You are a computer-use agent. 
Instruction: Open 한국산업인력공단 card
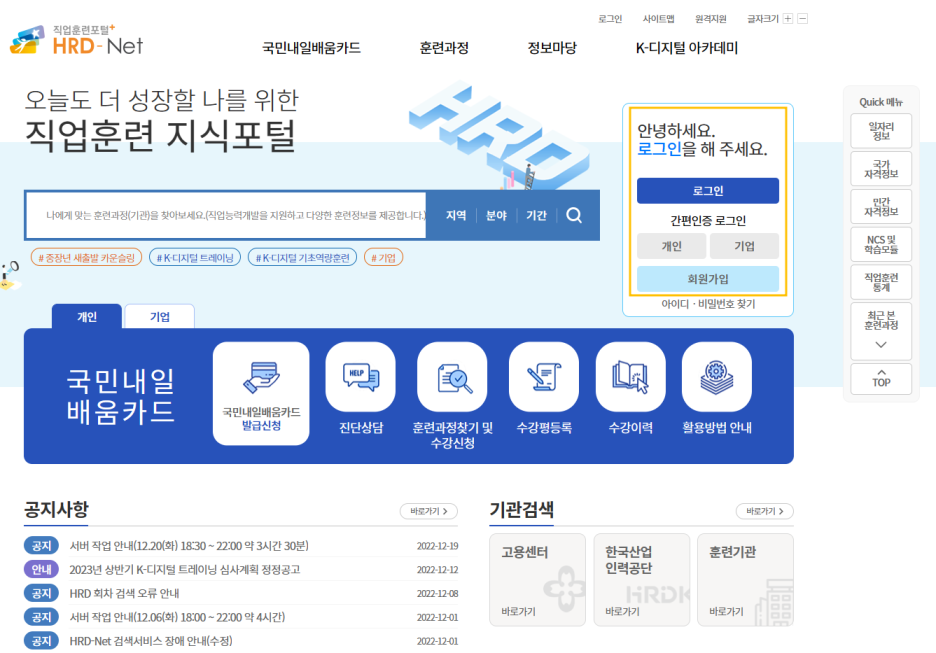point(642,580)
